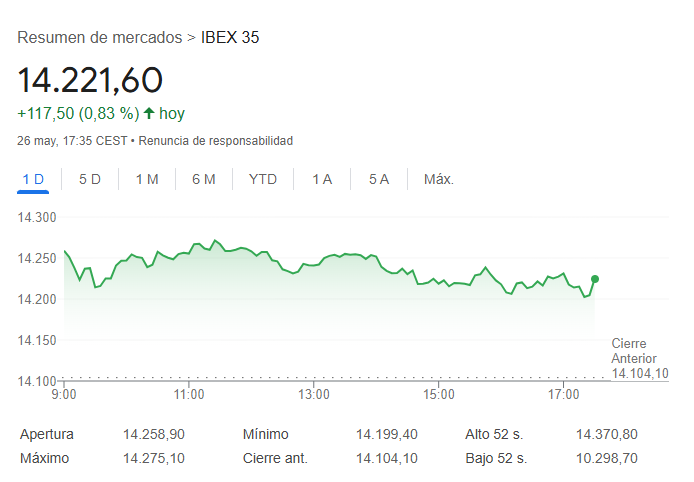Select the 1 D time range tab
Viewport: 694px width, 482px height.
33,180
